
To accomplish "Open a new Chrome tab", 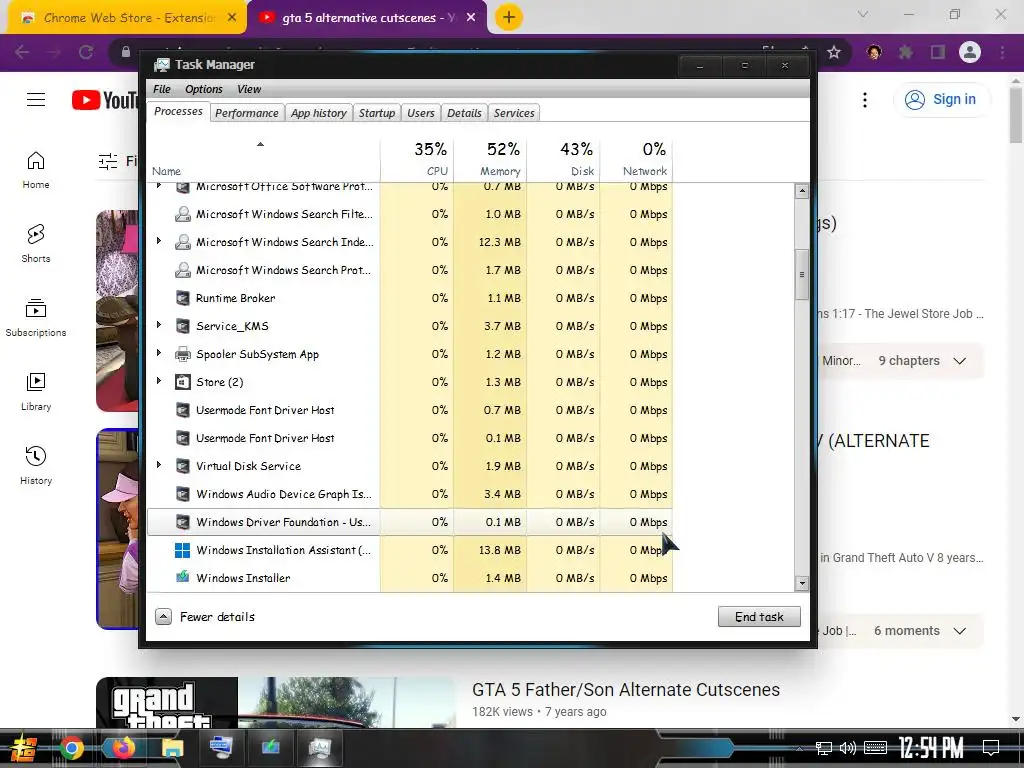I will click(x=508, y=18).
